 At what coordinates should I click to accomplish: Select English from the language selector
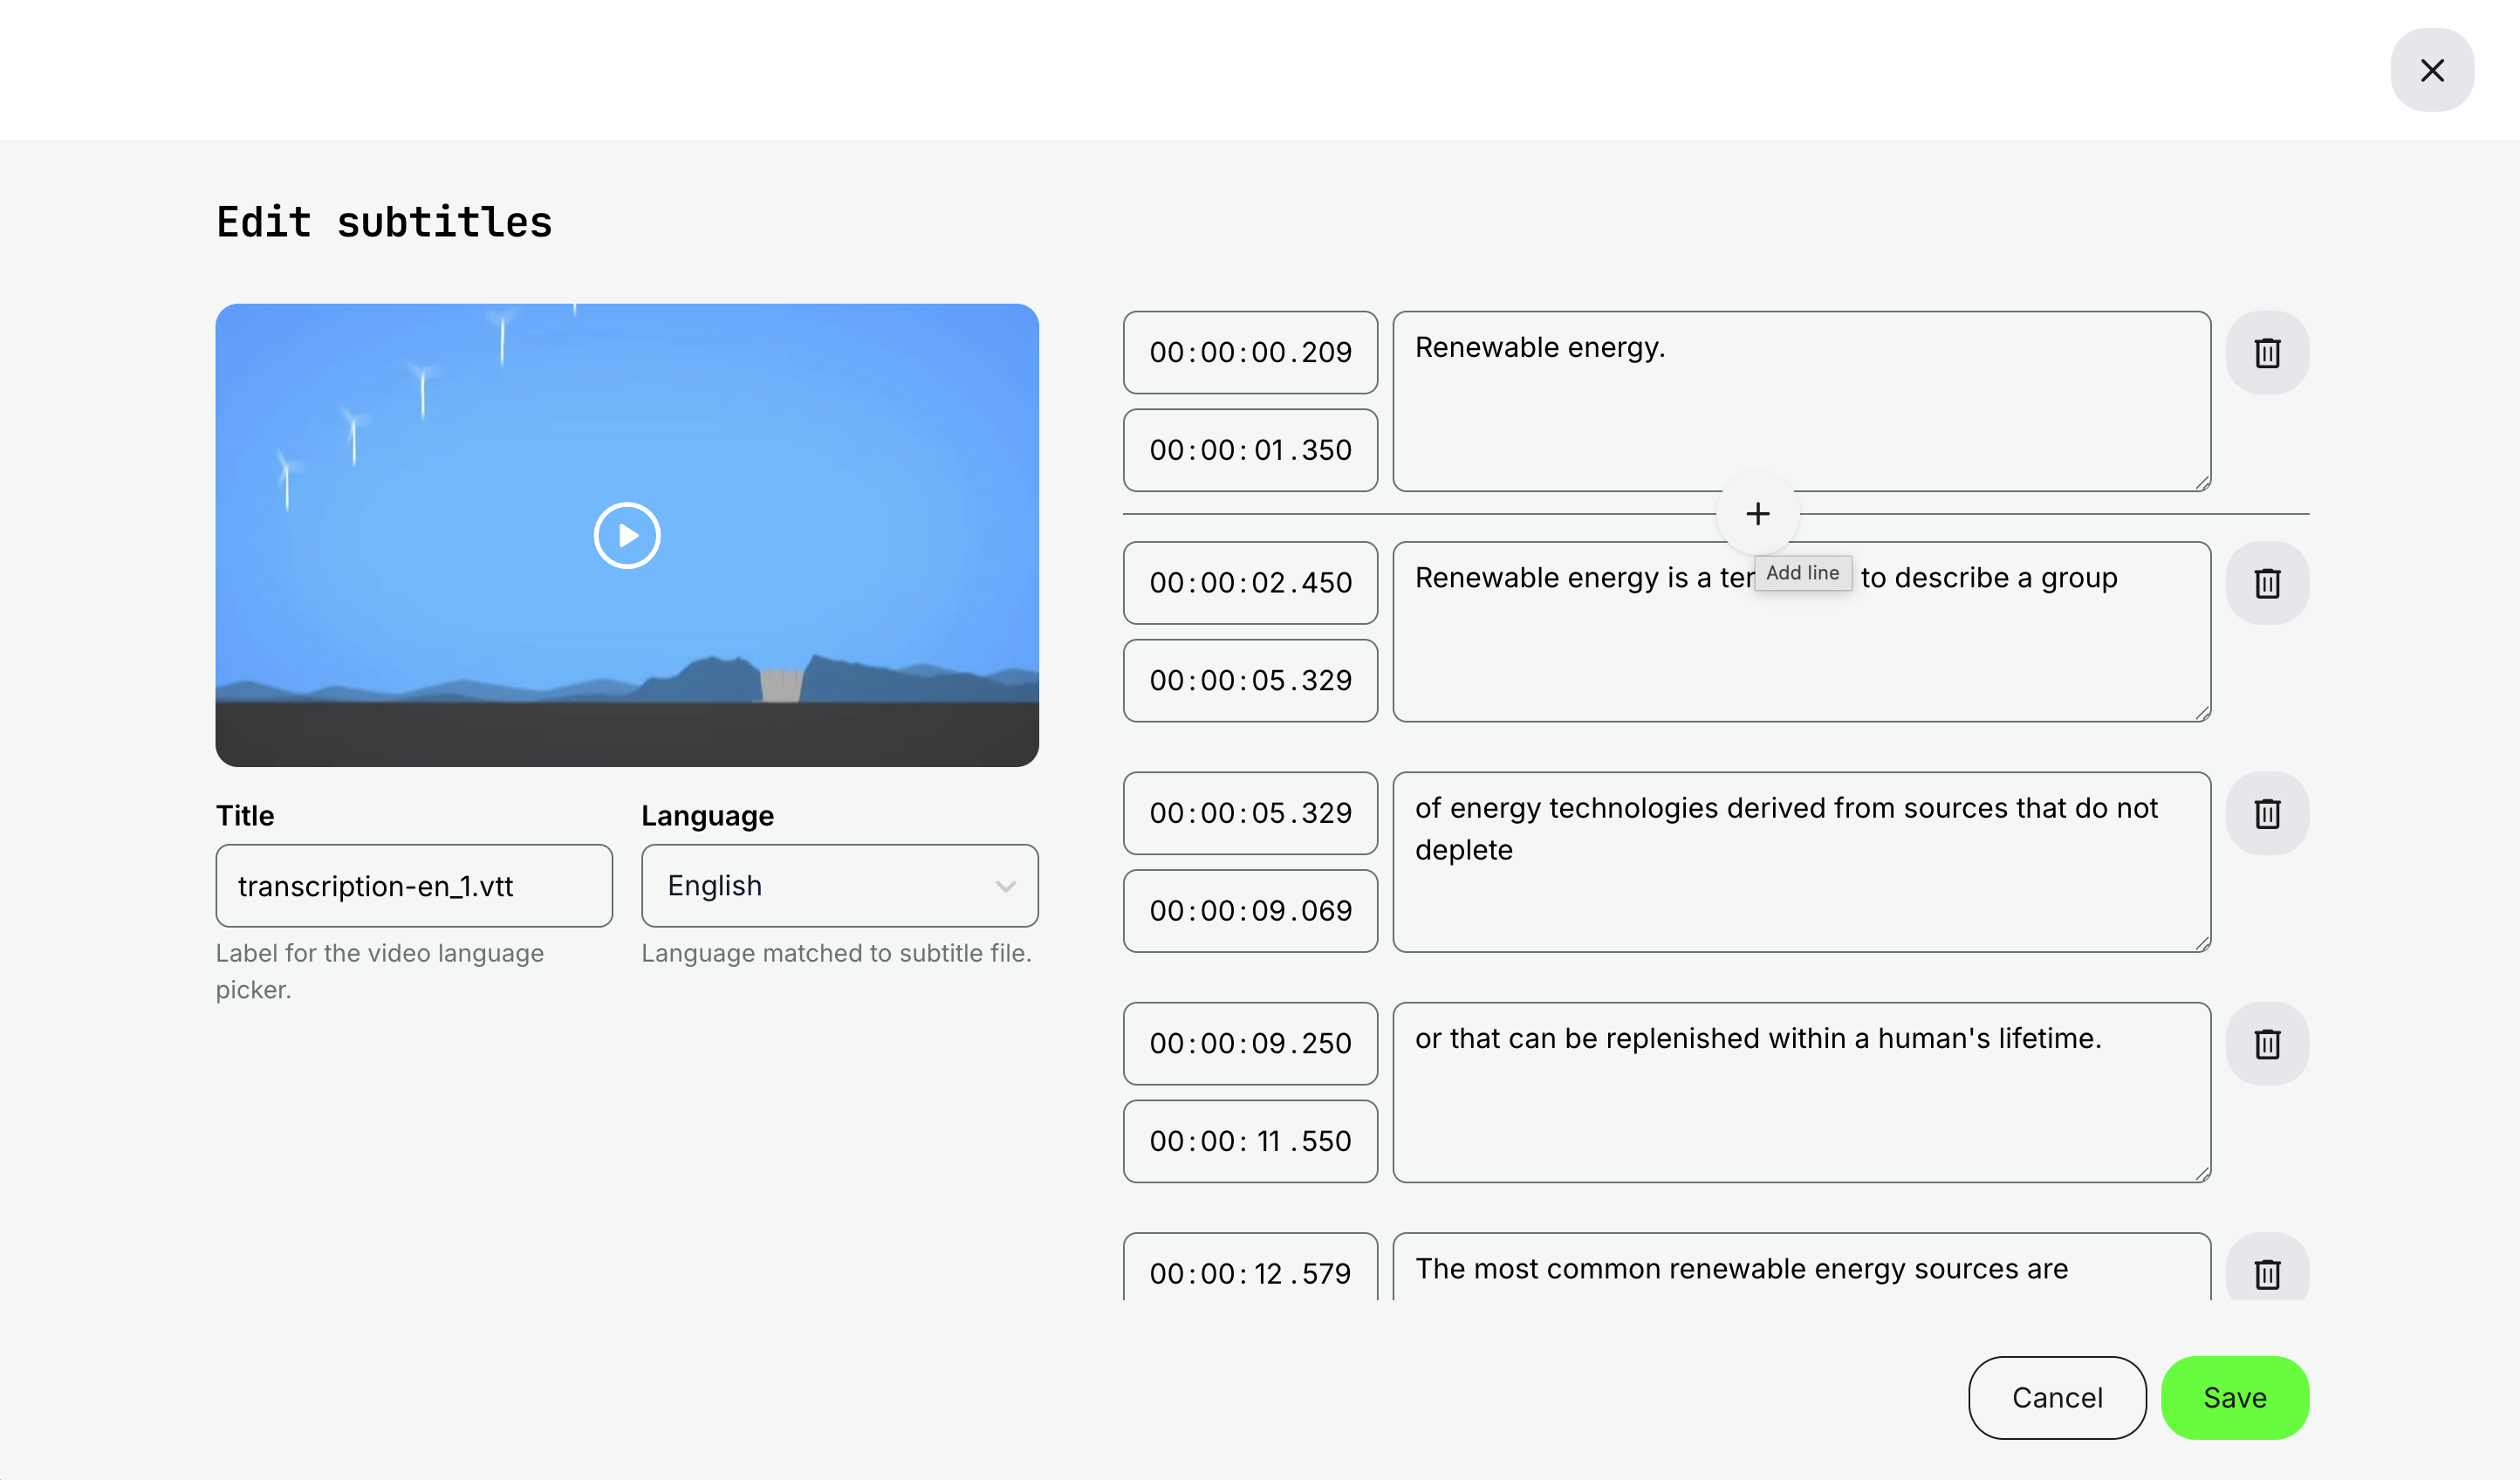pyautogui.click(x=840, y=886)
